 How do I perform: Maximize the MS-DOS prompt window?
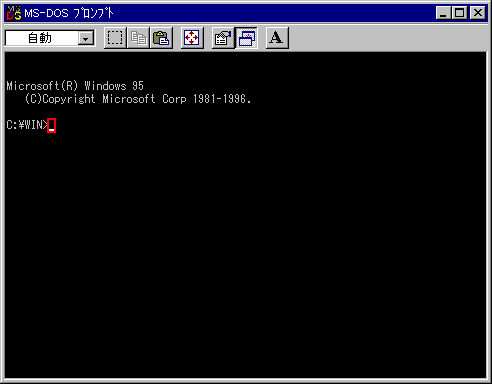point(459,13)
